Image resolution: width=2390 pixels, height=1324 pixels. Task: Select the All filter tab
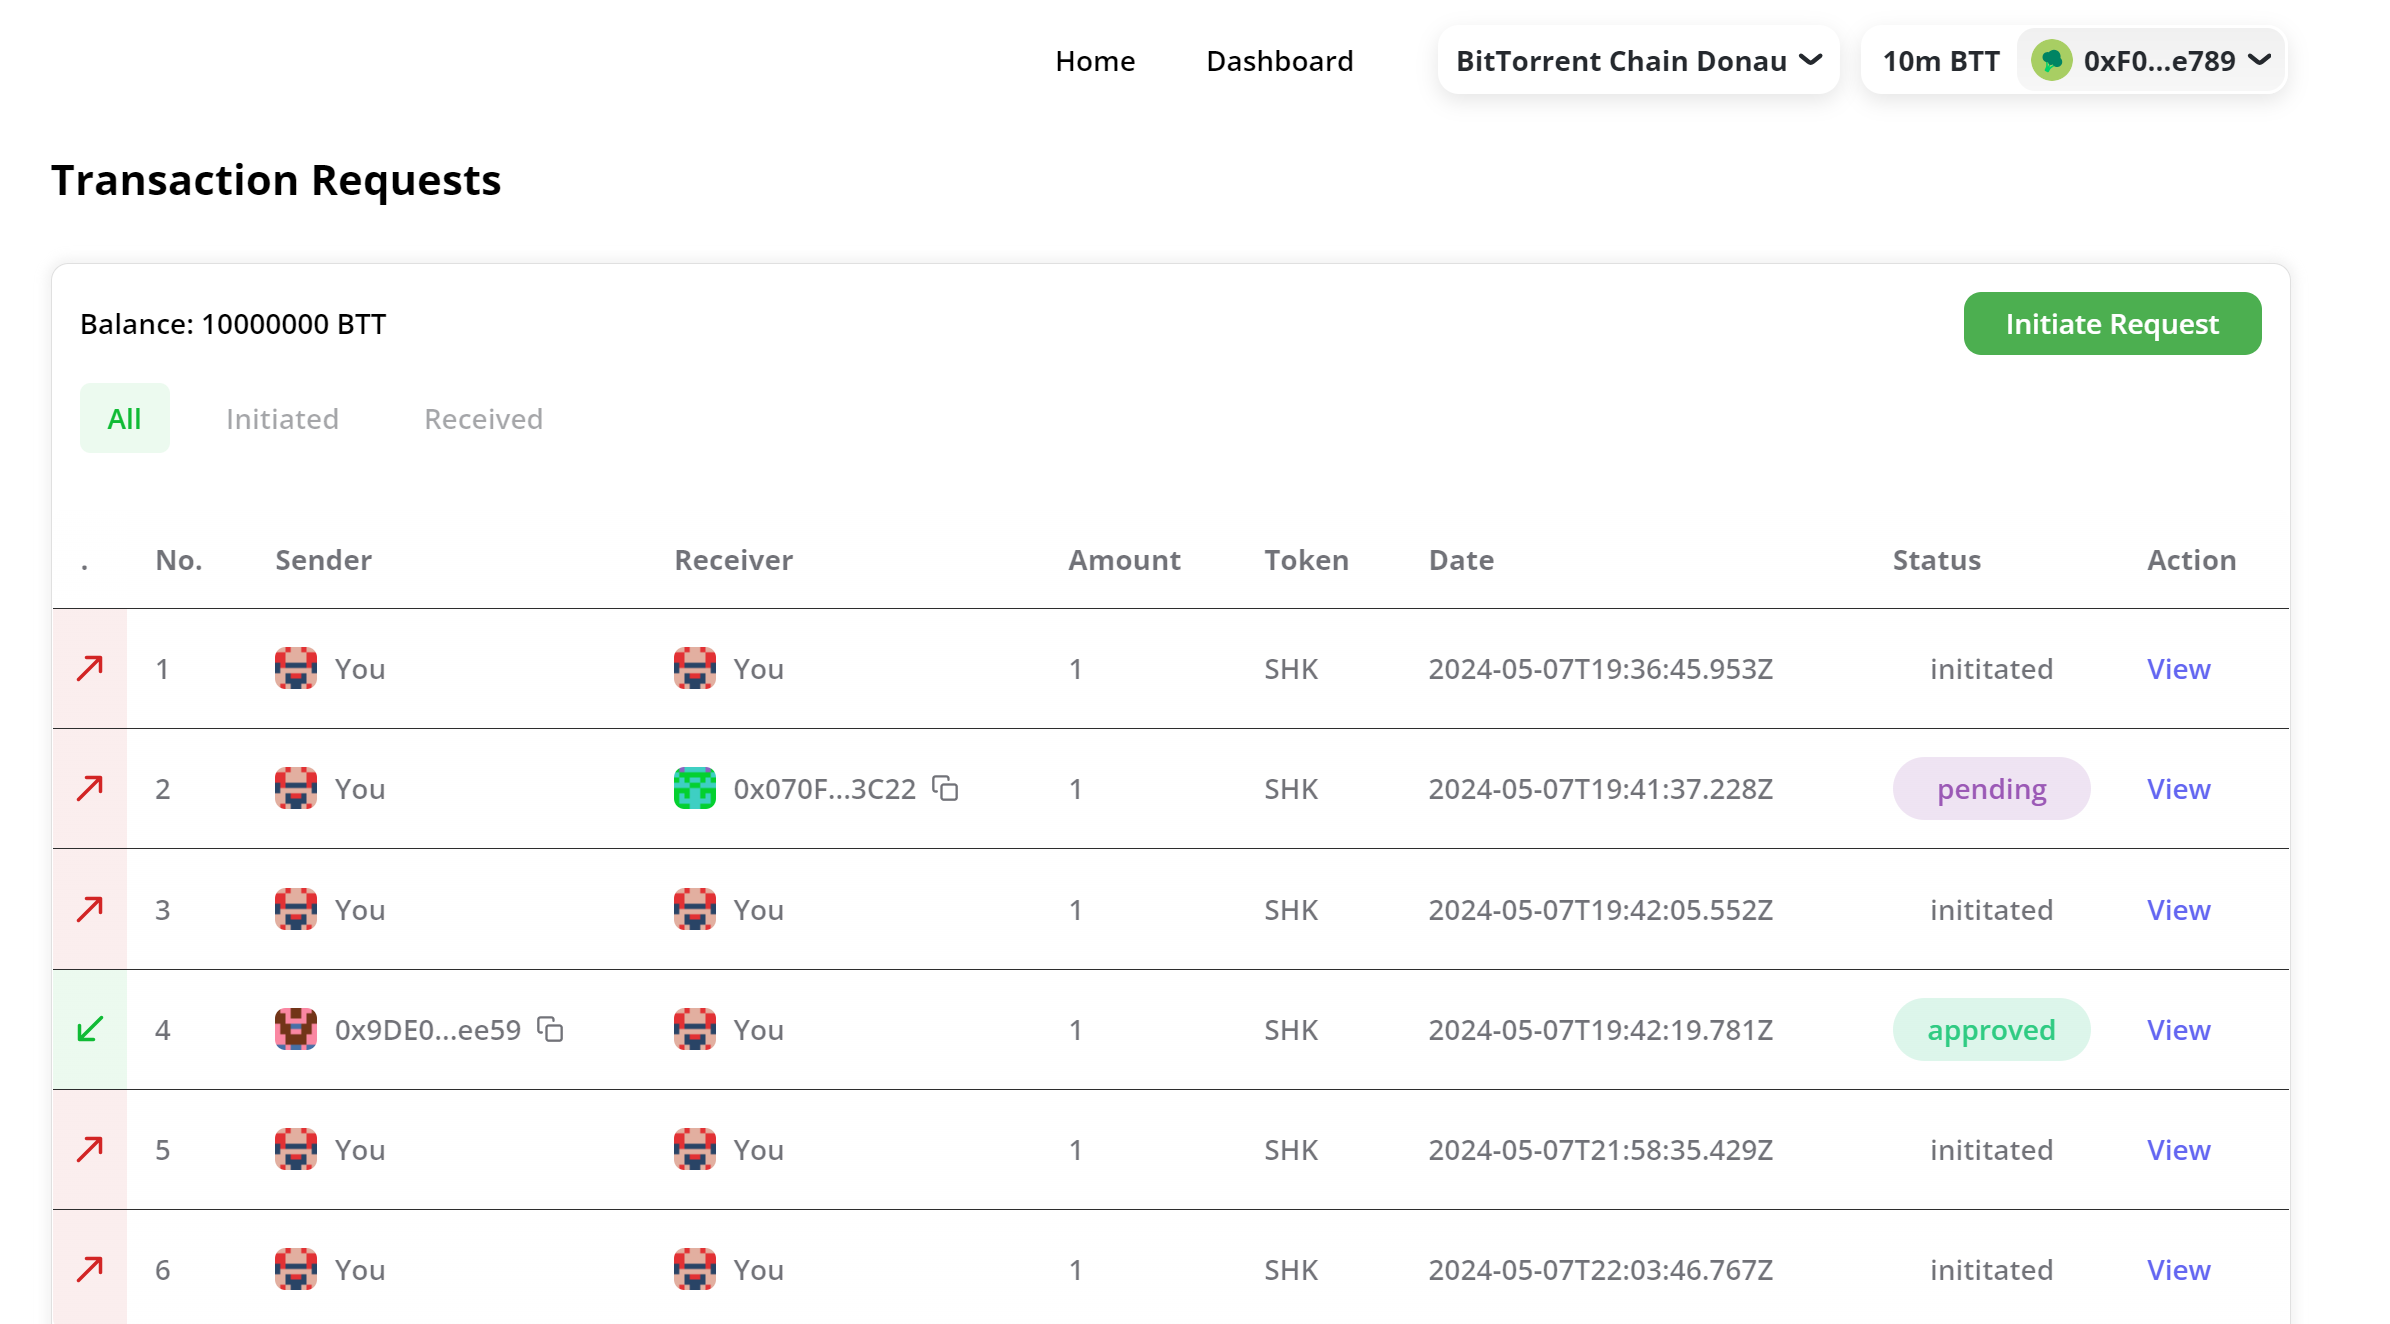coord(124,419)
